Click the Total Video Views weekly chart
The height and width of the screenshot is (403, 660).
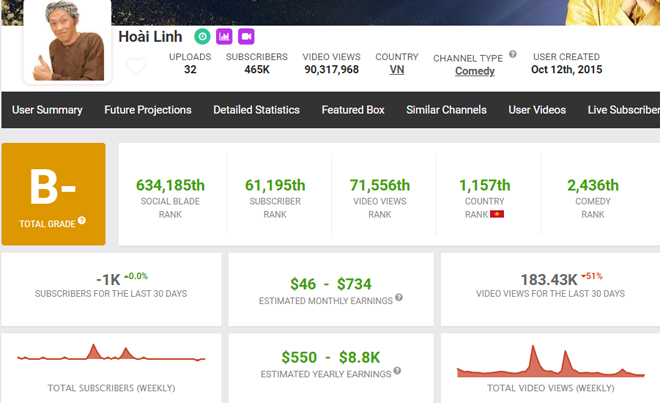tap(550, 360)
